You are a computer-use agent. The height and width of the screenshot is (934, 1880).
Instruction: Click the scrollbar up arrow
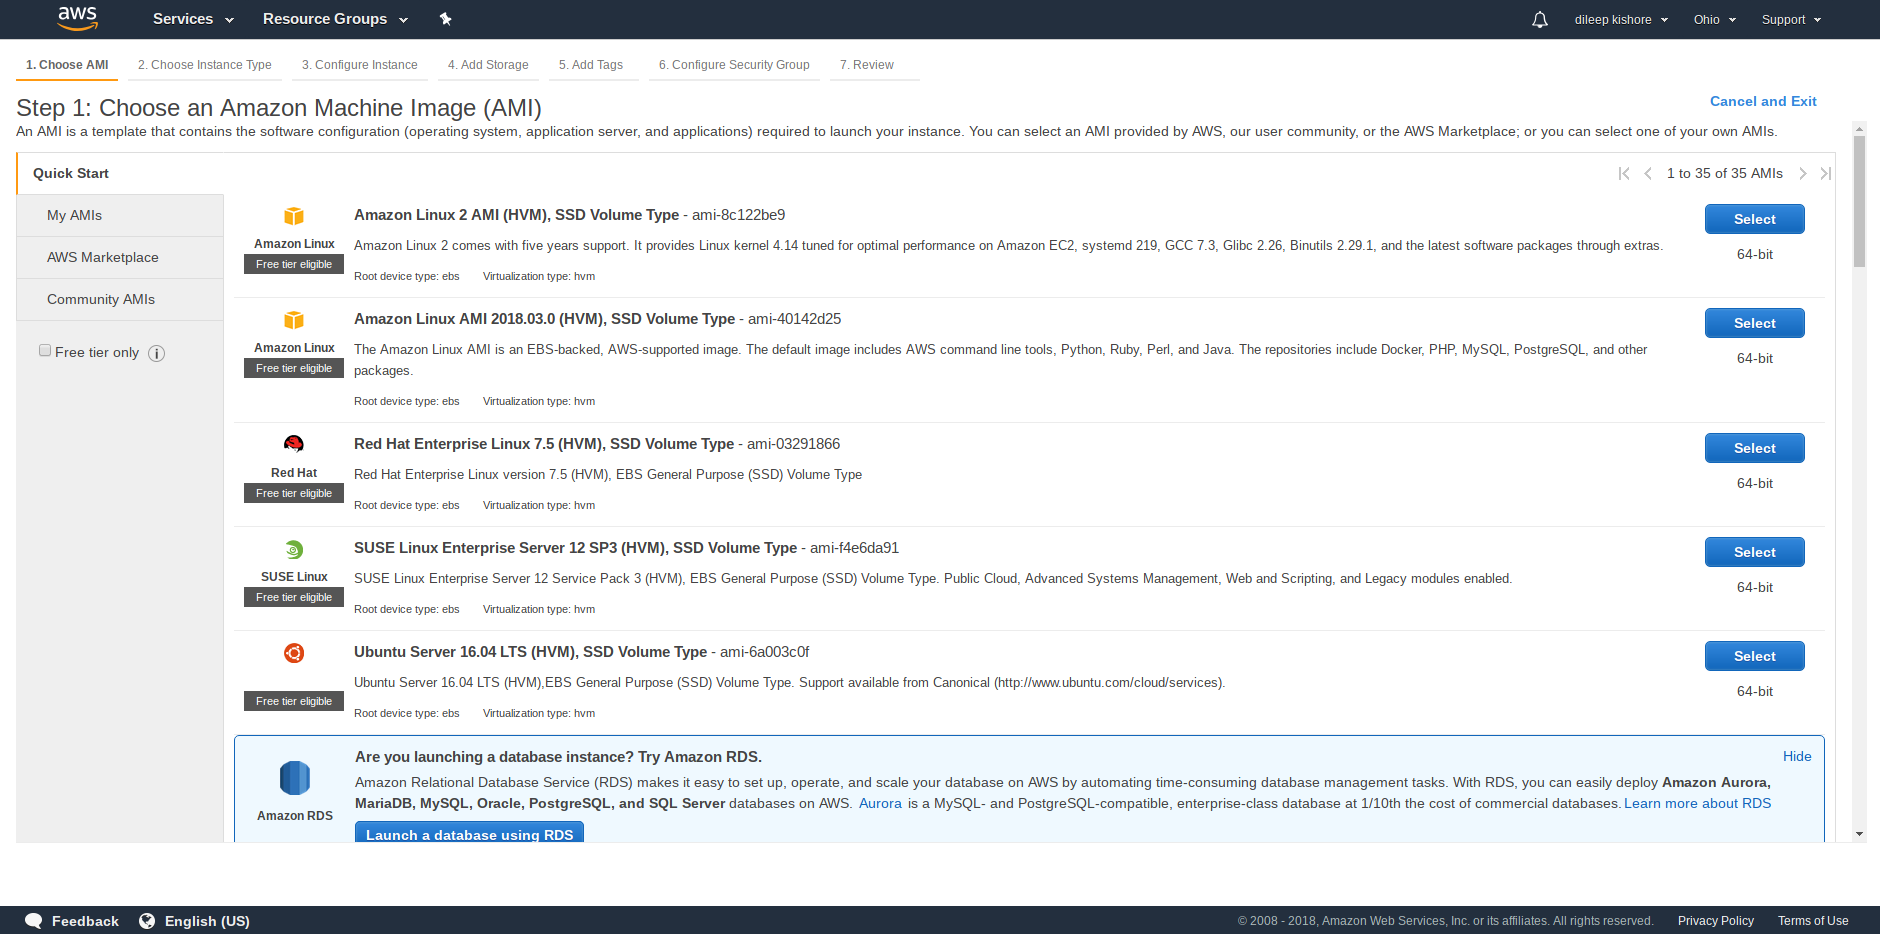click(1859, 128)
